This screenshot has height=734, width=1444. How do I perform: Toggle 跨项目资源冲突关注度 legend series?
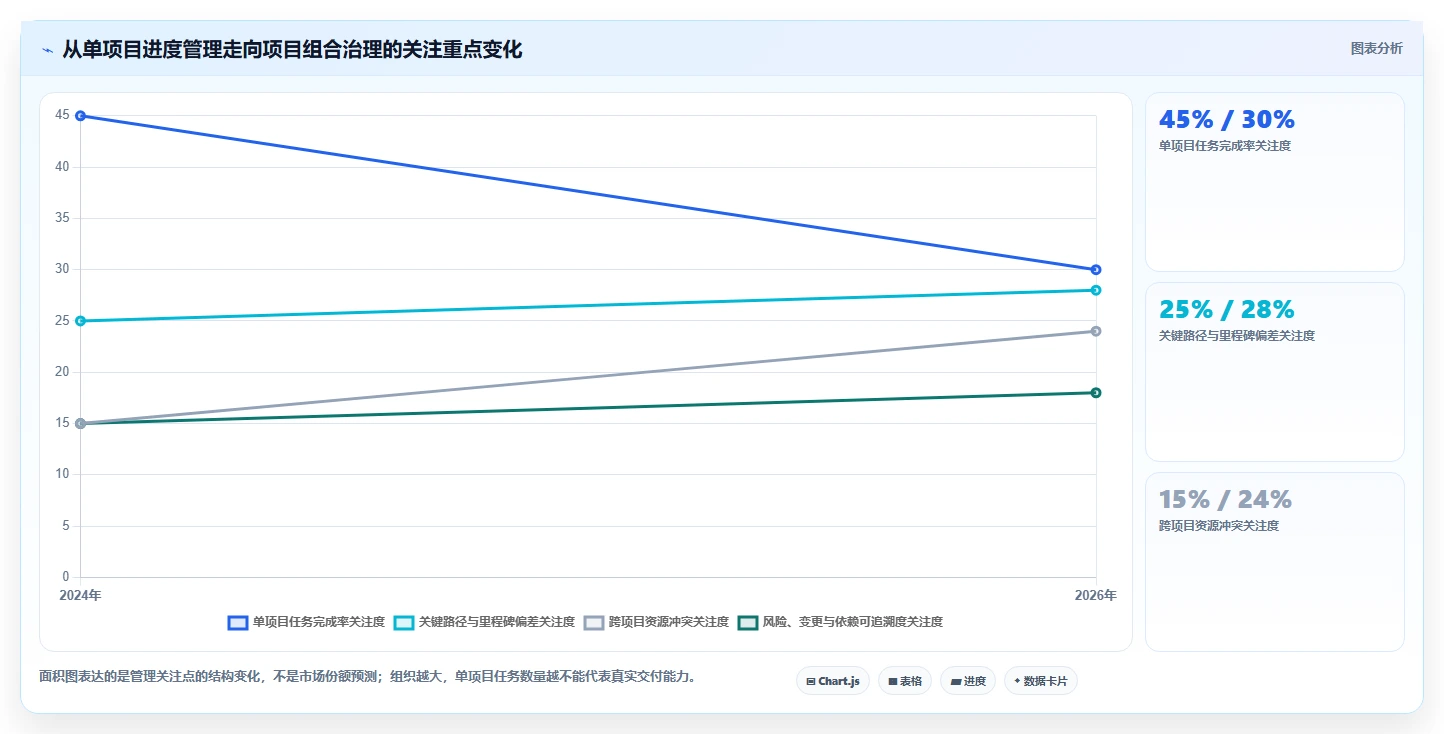(x=657, y=622)
